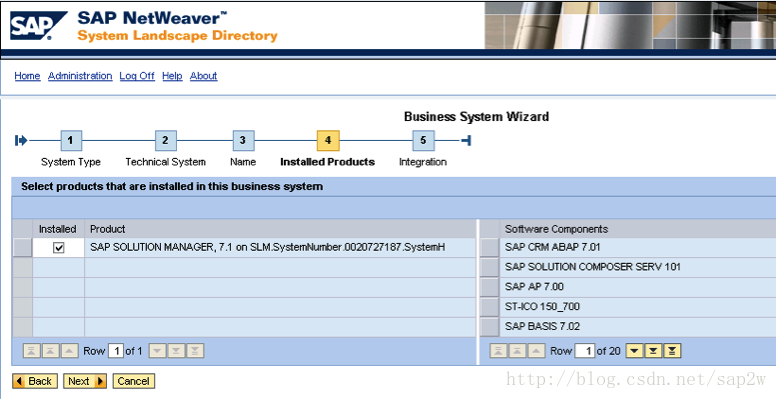Image resolution: width=777 pixels, height=399 pixels.
Task: Click the Log Off link
Action: [x=137, y=76]
